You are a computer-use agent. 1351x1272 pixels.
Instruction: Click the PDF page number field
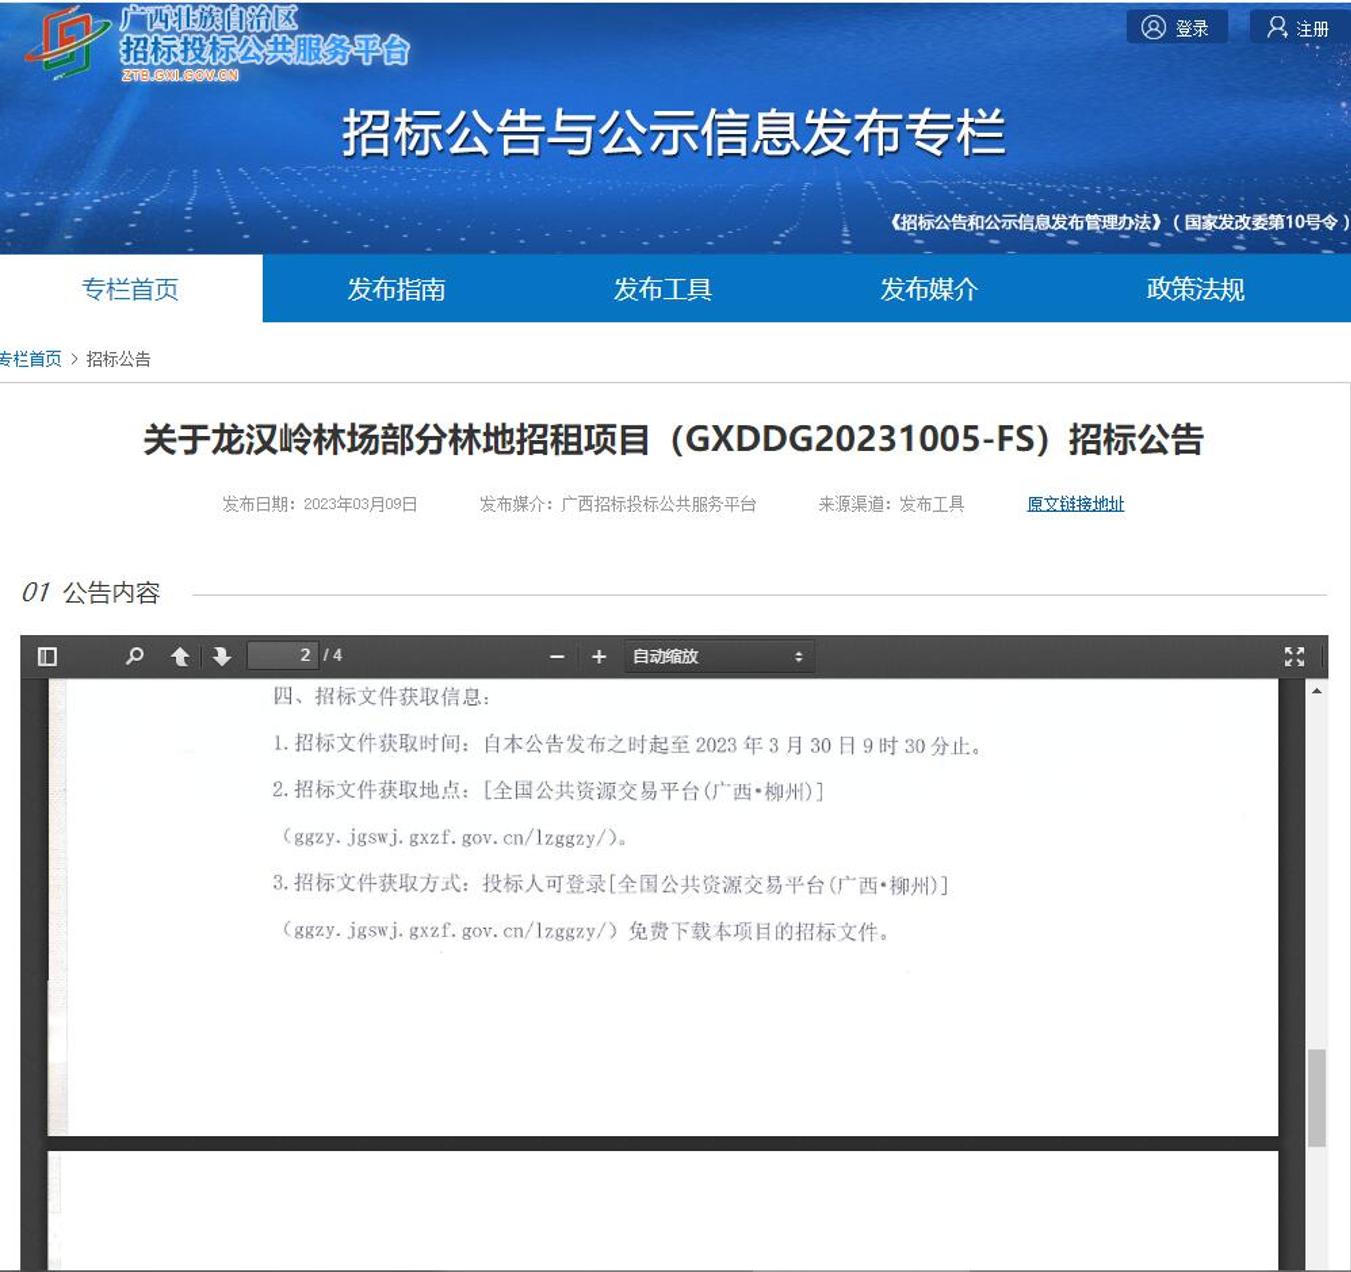click(282, 656)
